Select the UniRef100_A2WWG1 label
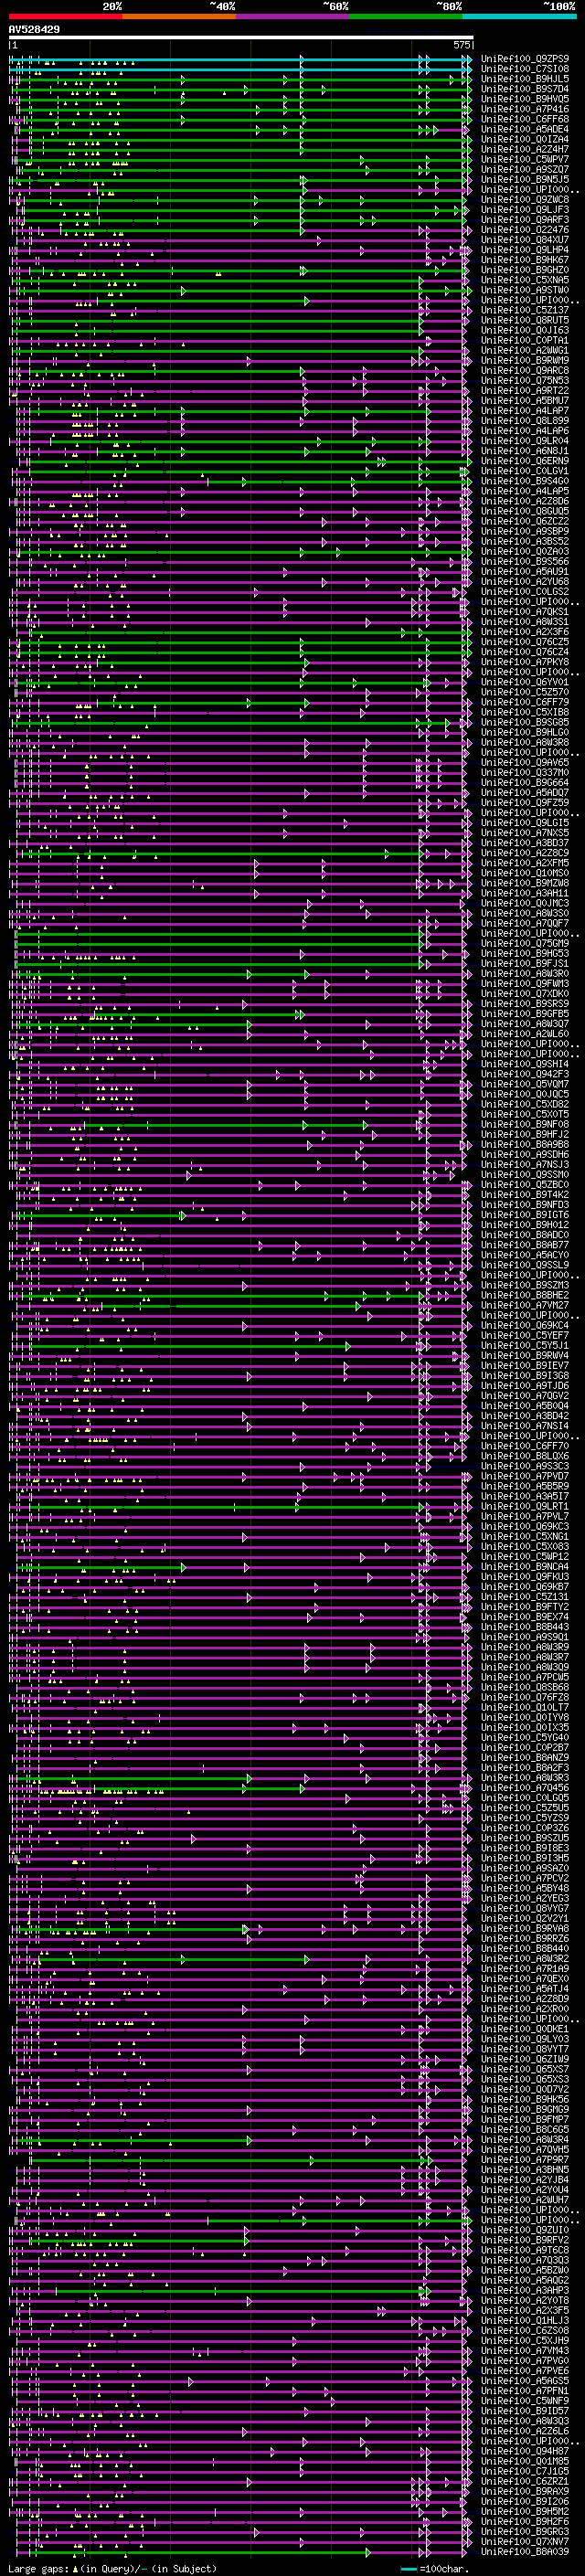Image resolution: width=585 pixels, height=2576 pixels. [x=525, y=350]
